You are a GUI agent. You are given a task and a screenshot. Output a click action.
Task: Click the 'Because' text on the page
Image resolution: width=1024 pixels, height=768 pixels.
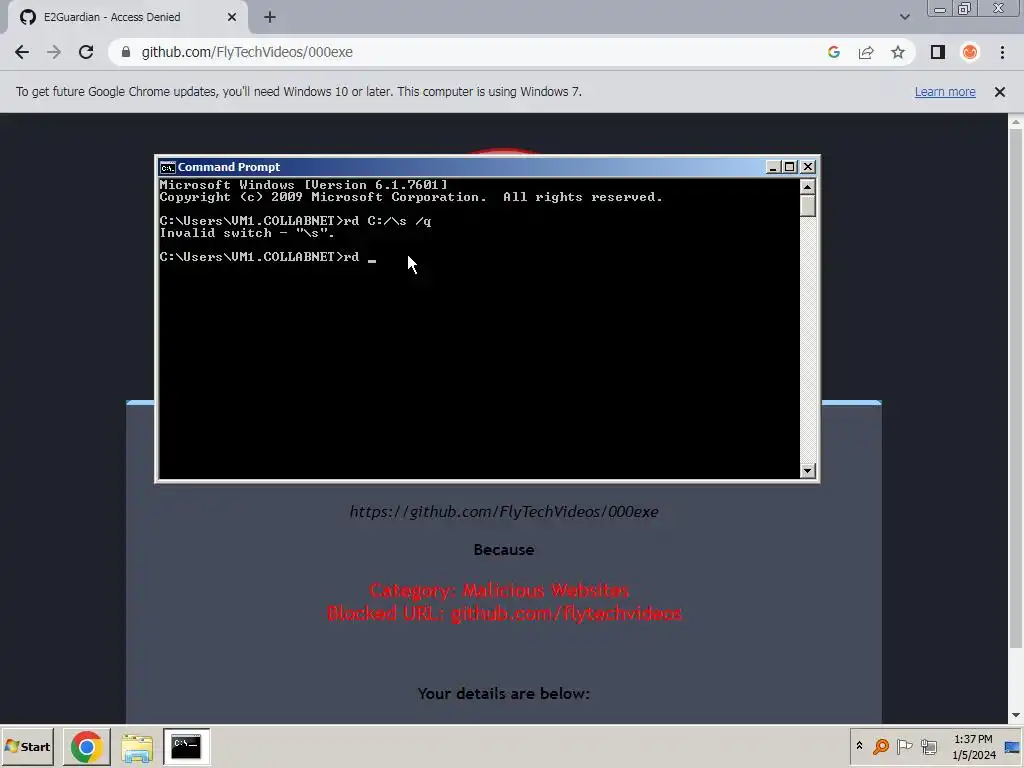[504, 550]
